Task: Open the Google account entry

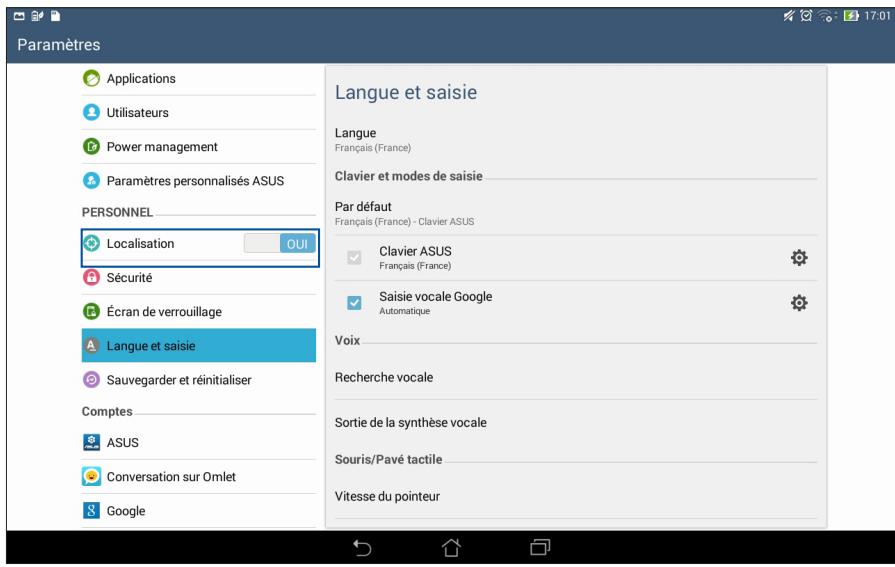Action: (199, 510)
